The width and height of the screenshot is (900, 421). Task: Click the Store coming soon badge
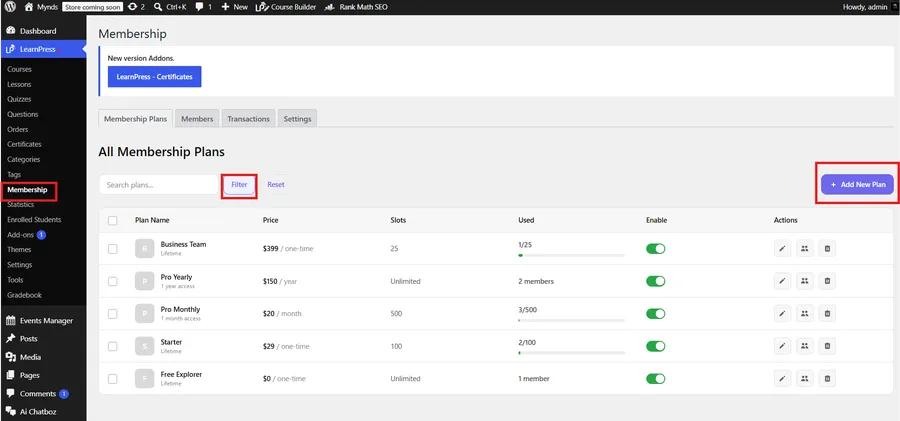91,7
